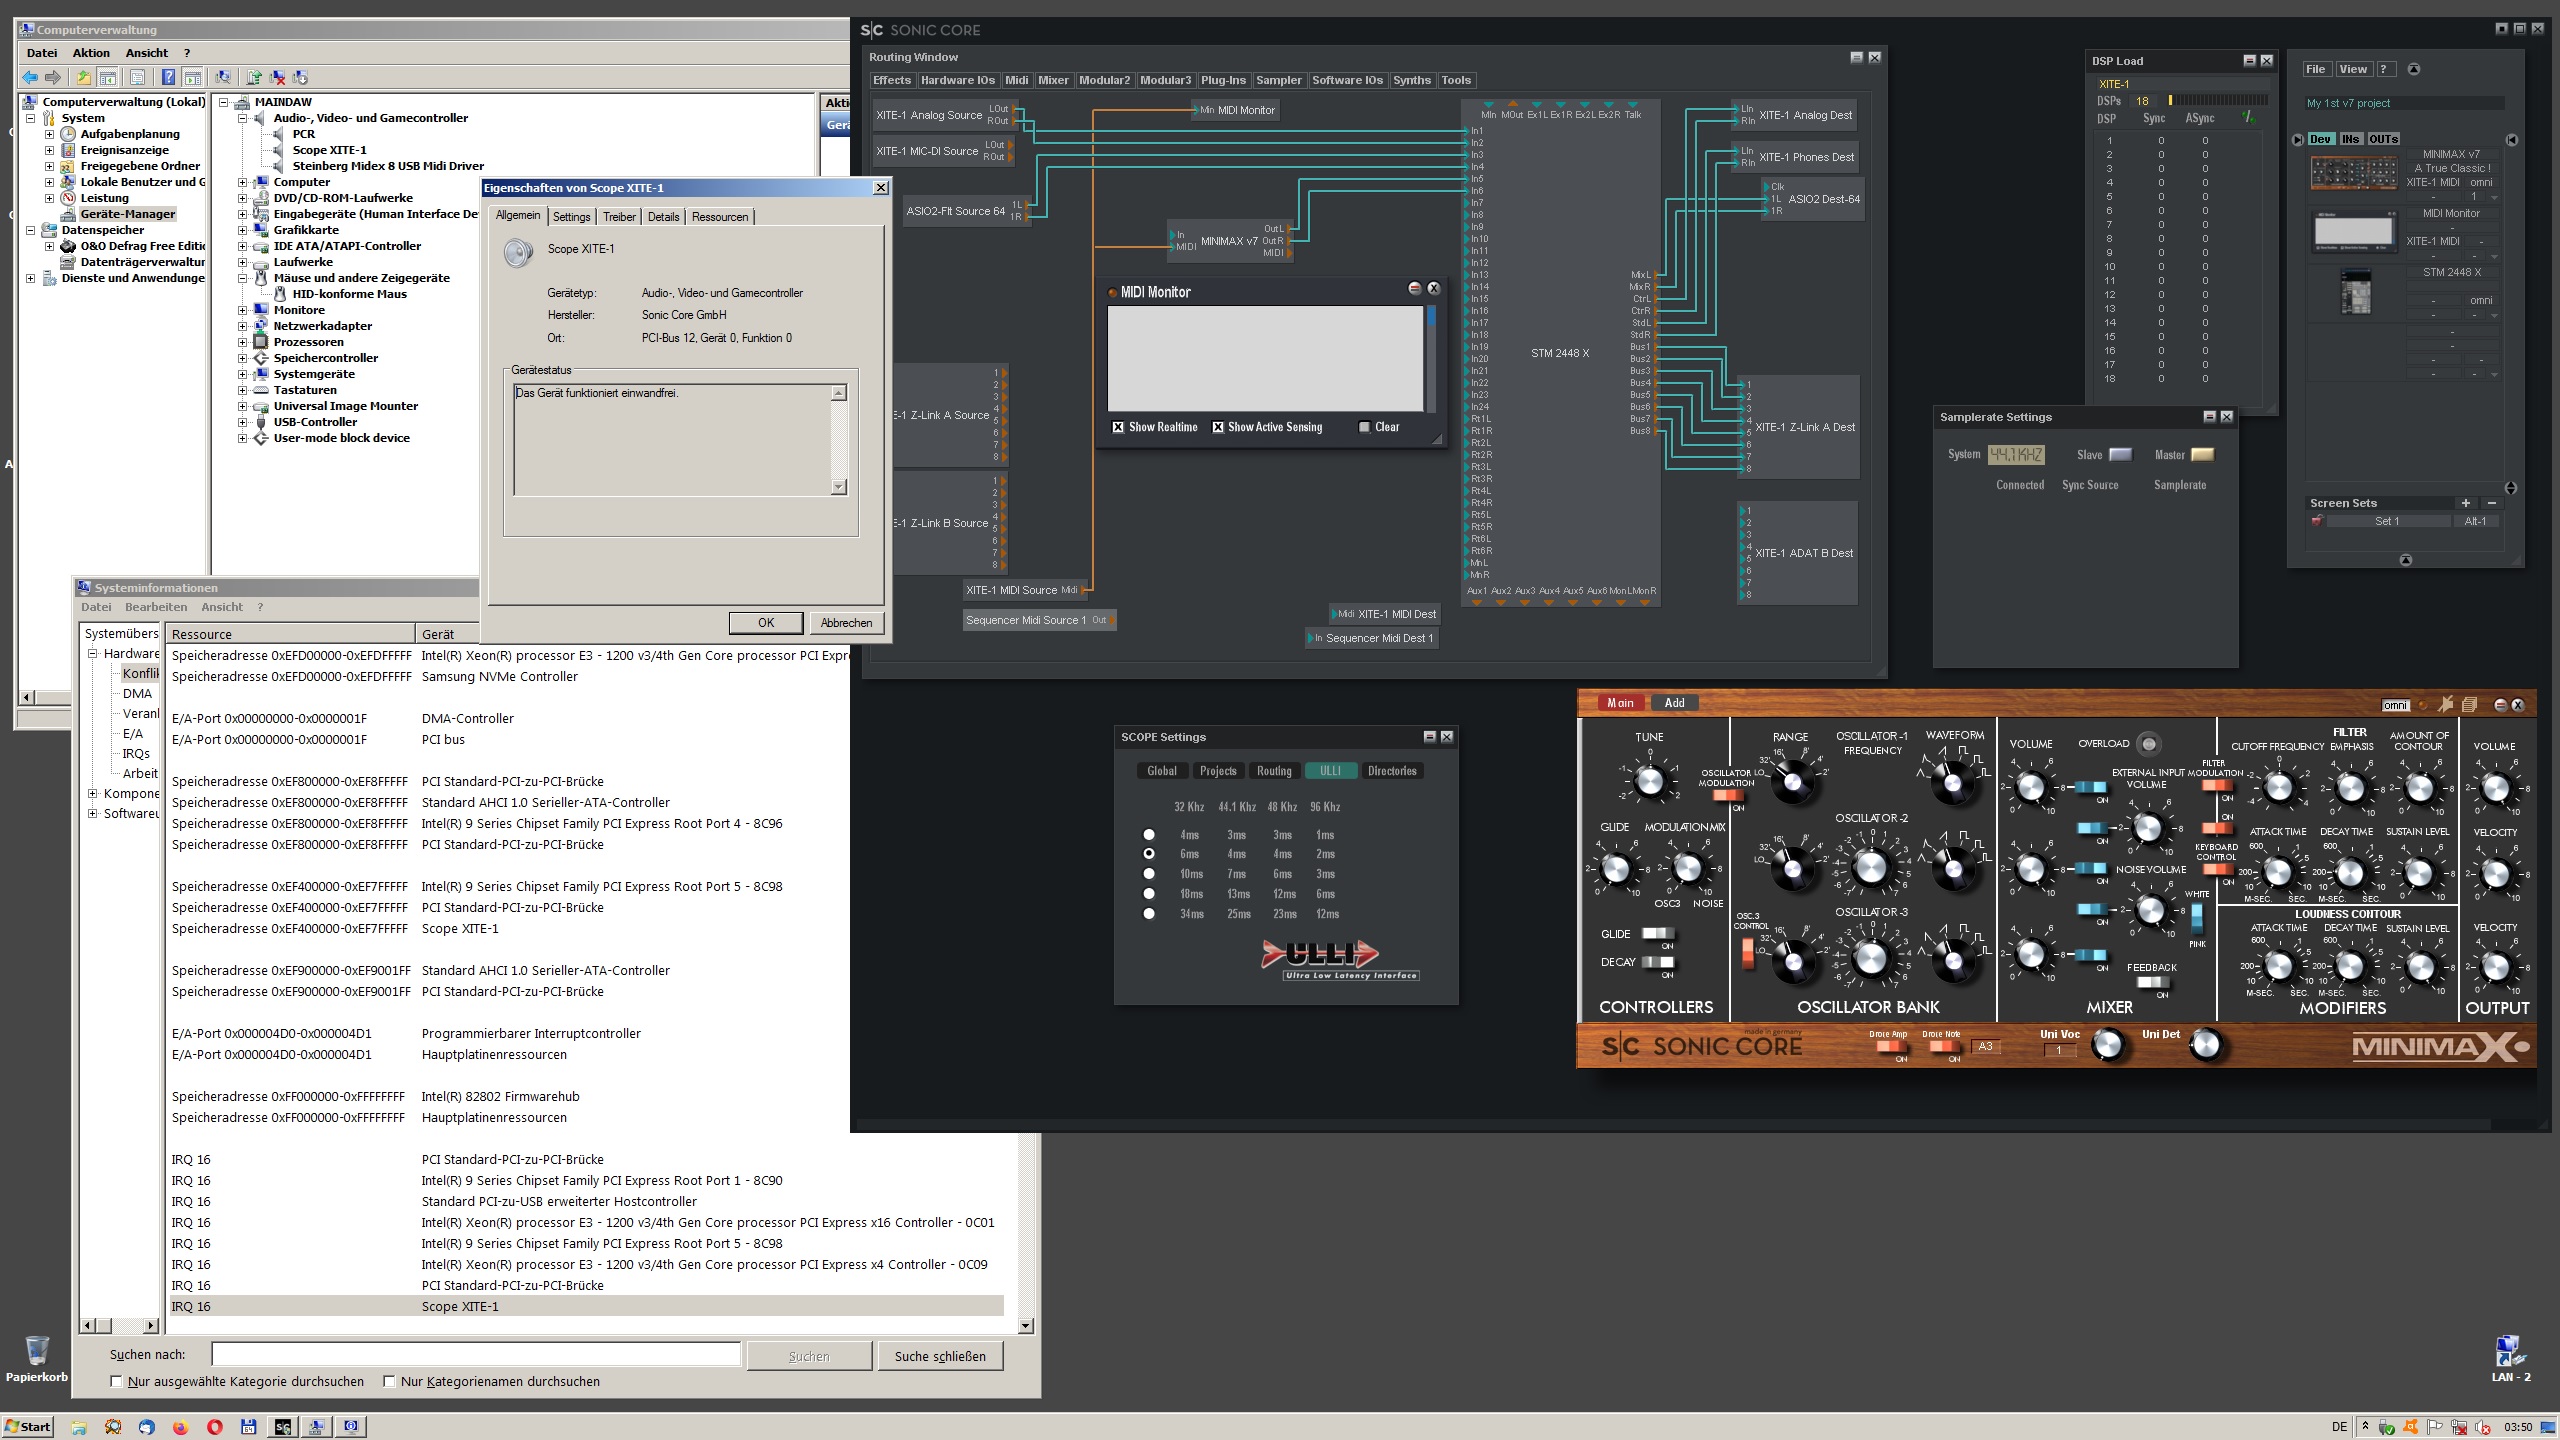This screenshot has width=2560, height=1440.
Task: Click the Papierkorb icon on the desktop
Action: point(36,1352)
